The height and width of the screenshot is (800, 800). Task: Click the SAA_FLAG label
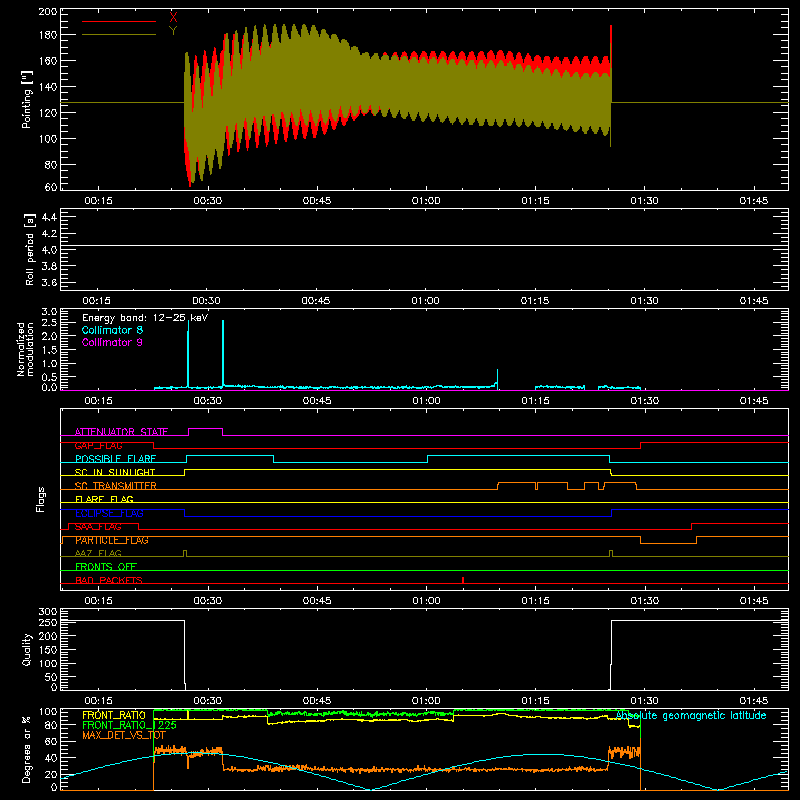tap(98, 527)
